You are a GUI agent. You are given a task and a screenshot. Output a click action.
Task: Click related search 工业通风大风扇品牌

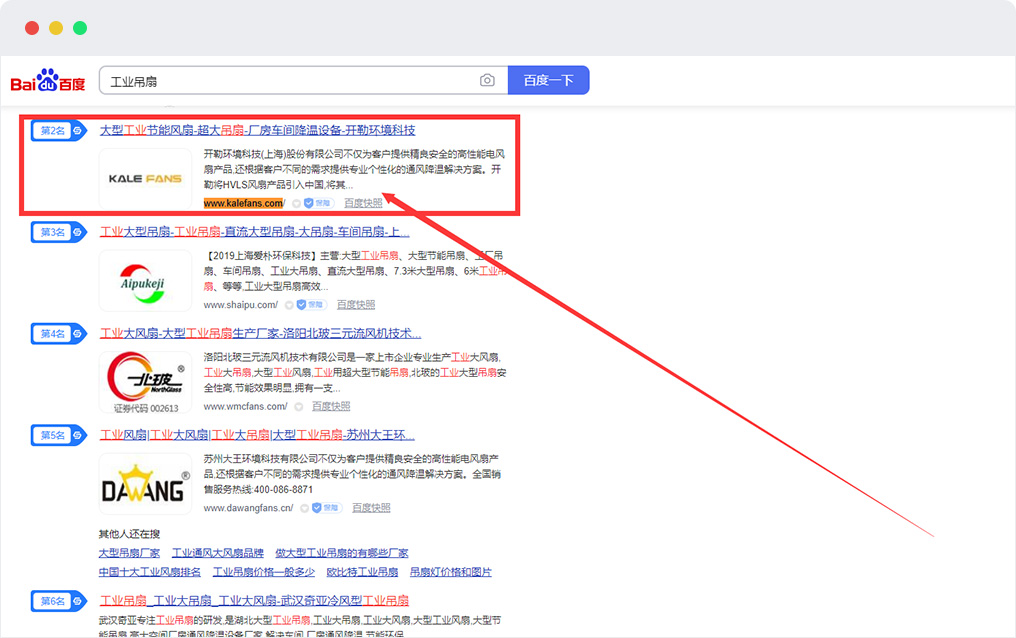pyautogui.click(x=218, y=553)
